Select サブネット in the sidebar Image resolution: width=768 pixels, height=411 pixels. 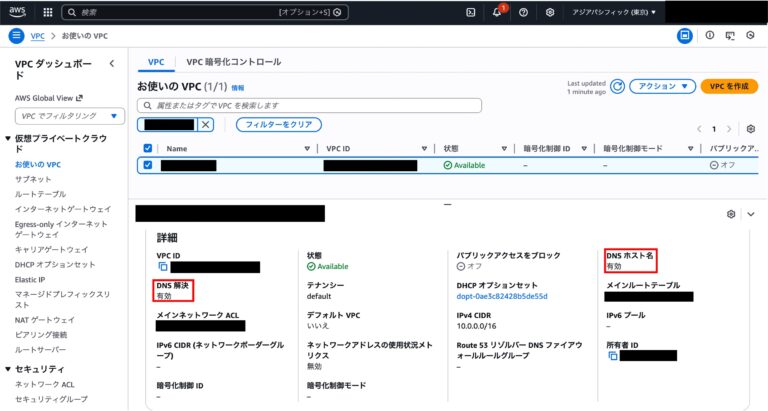pyautogui.click(x=33, y=178)
